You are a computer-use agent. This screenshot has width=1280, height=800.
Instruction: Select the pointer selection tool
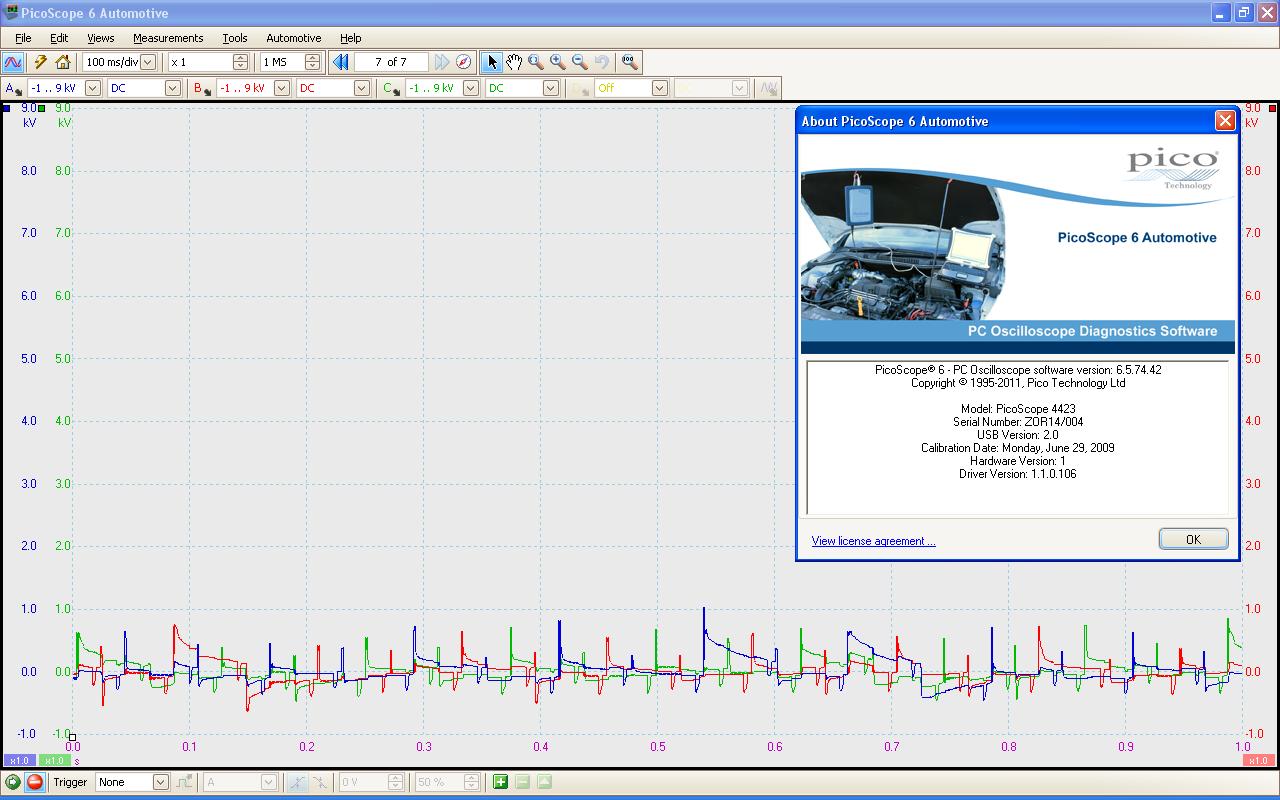point(491,62)
